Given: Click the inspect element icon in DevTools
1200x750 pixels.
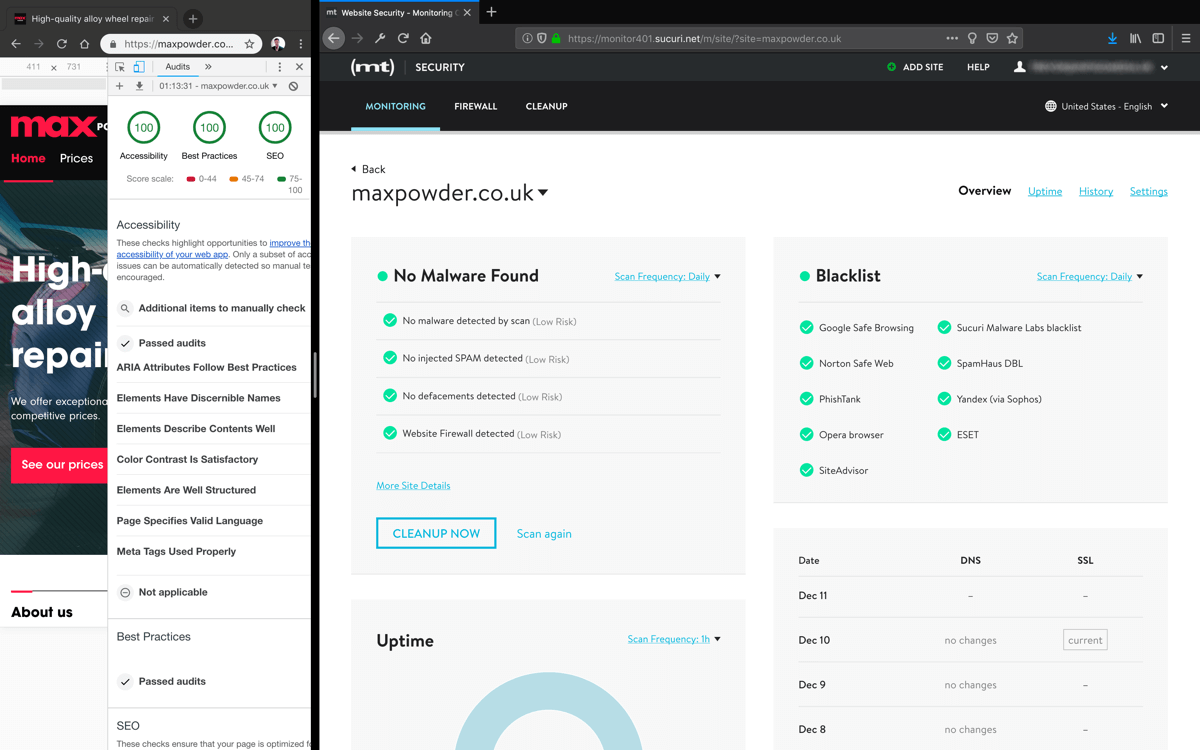Looking at the screenshot, I should 120,67.
